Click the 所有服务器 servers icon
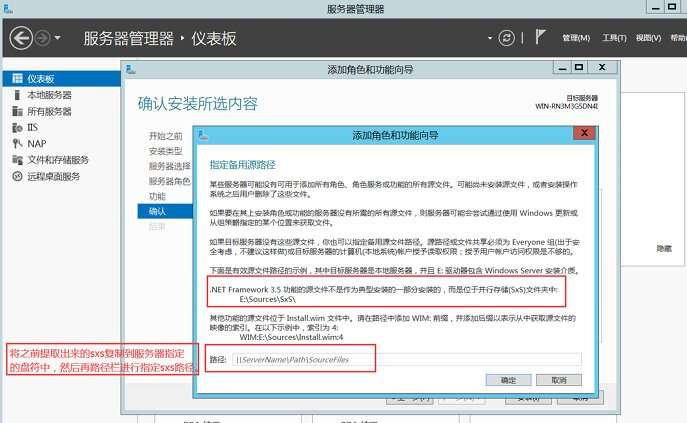Viewport: 687px width, 423px height. [x=18, y=111]
